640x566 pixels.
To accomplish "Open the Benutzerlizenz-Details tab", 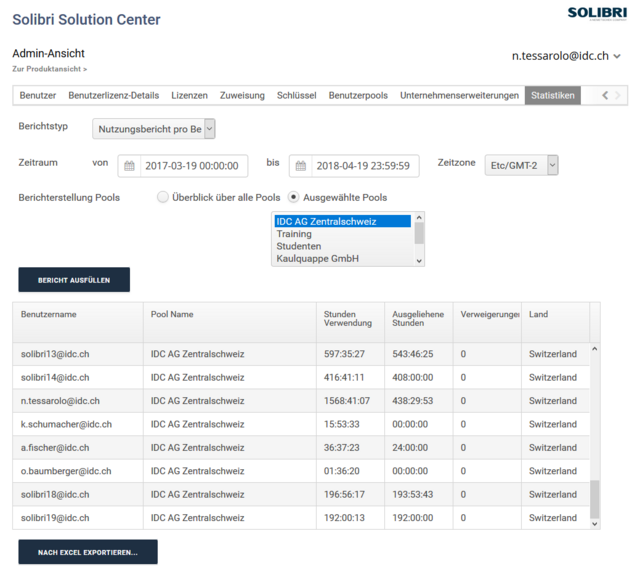I will [x=113, y=95].
